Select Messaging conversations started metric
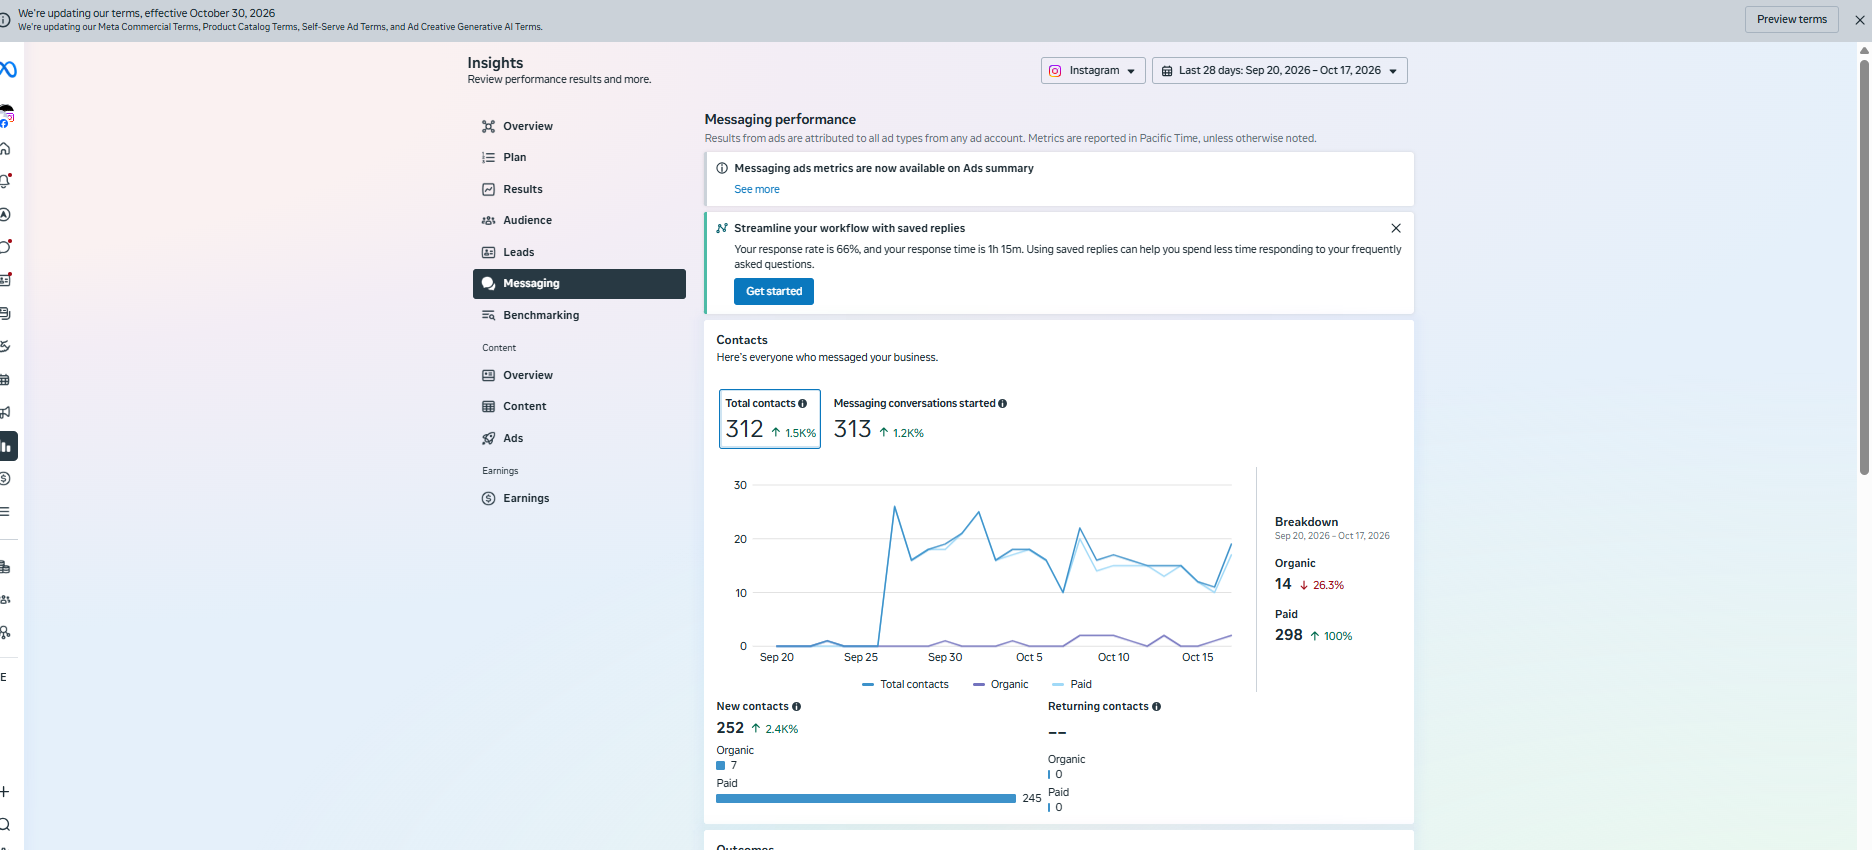 (920, 419)
